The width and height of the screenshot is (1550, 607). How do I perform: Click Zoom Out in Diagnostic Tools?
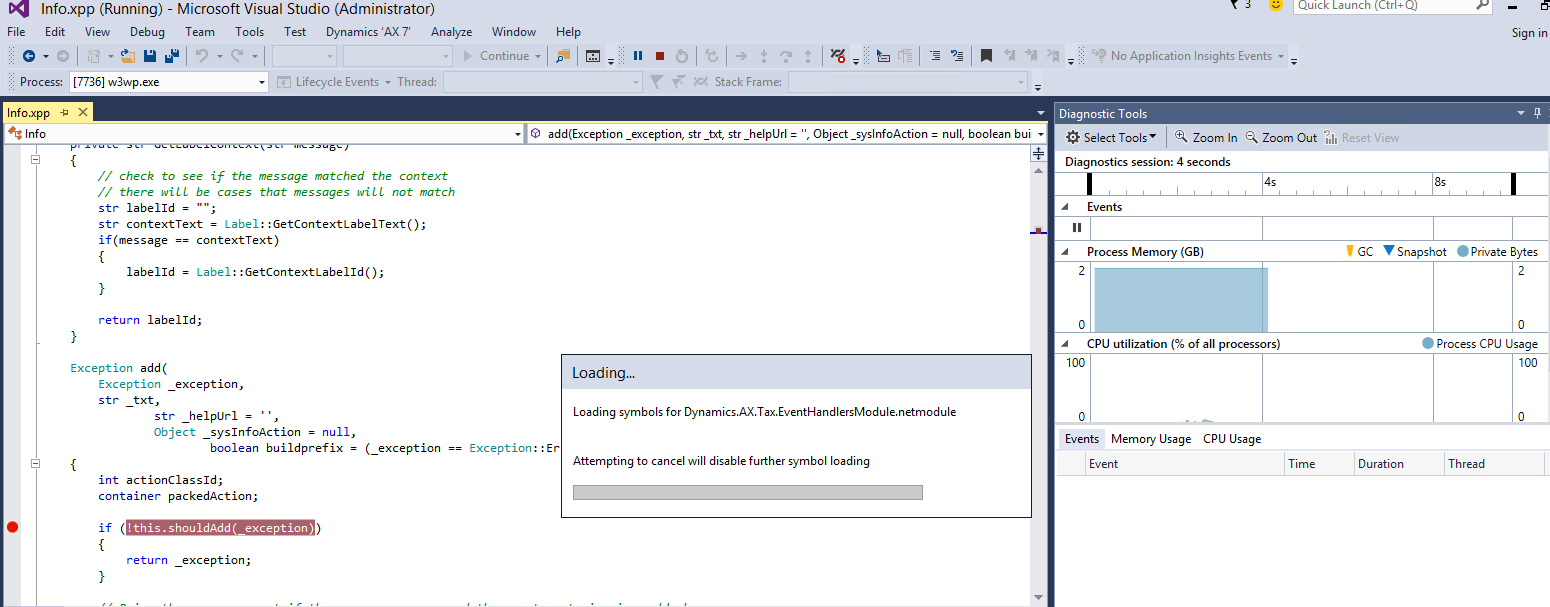pos(1281,138)
